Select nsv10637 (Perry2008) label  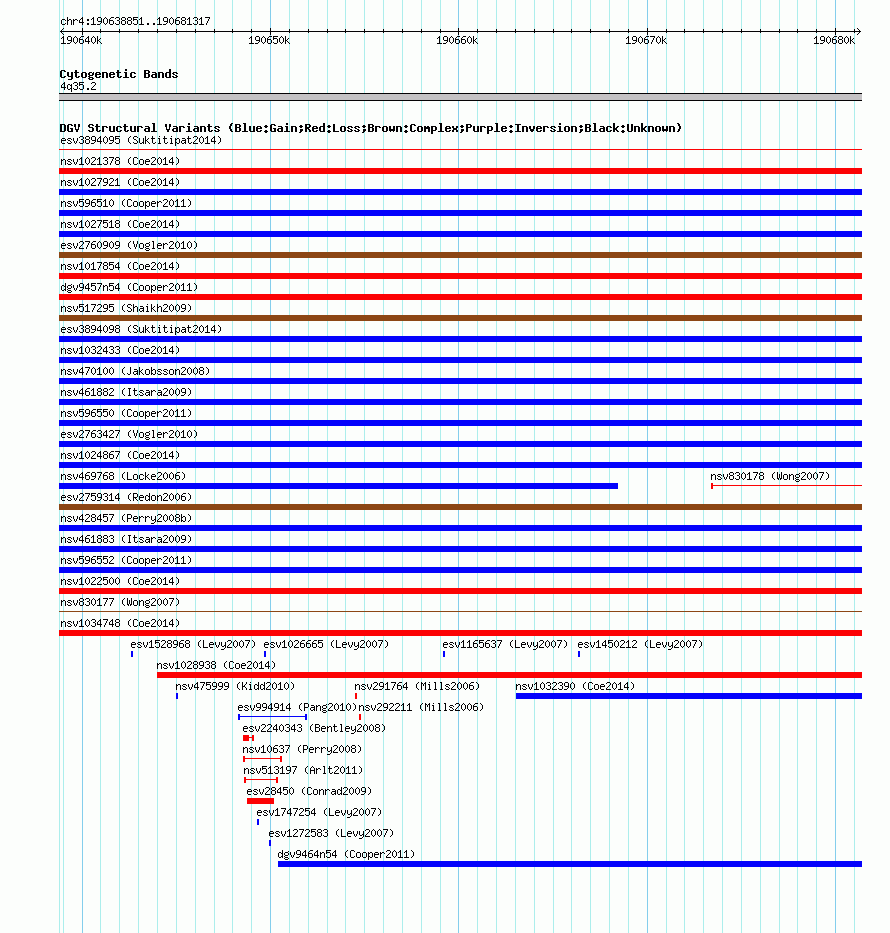(302, 750)
